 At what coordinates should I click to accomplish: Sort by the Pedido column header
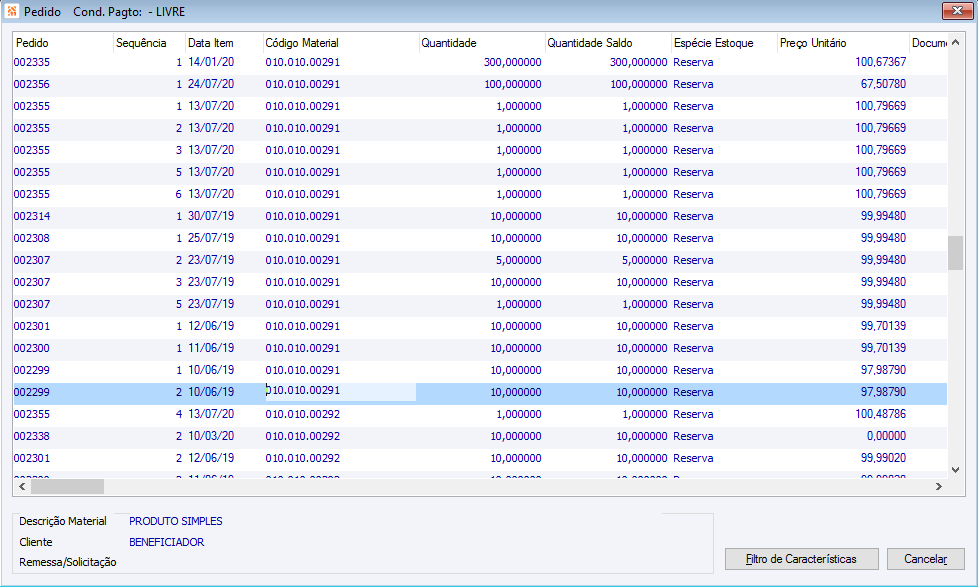tap(63, 43)
